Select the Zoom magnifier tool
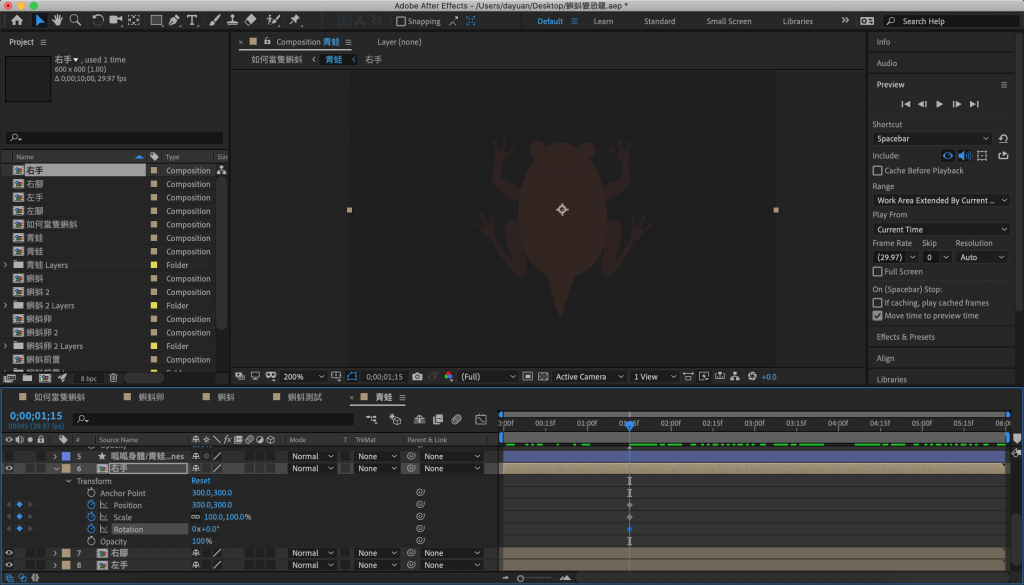Screen dimensions: 1024x585 click(x=76, y=20)
